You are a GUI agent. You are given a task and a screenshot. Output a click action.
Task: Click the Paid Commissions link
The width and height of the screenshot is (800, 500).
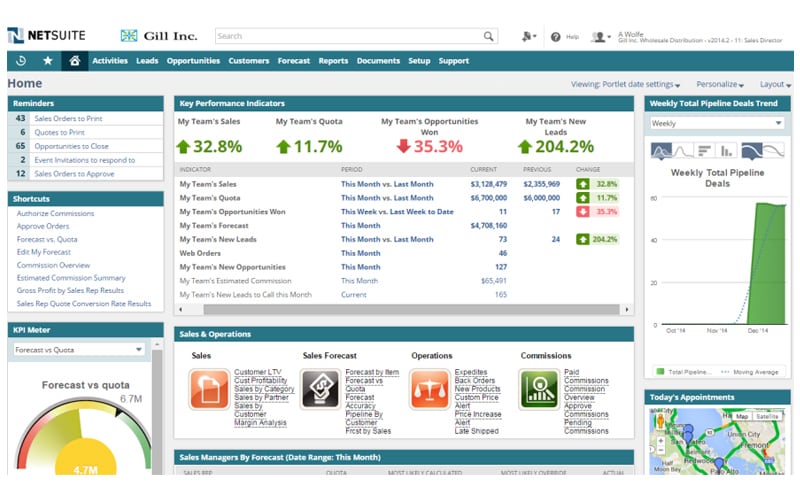click(x=586, y=376)
